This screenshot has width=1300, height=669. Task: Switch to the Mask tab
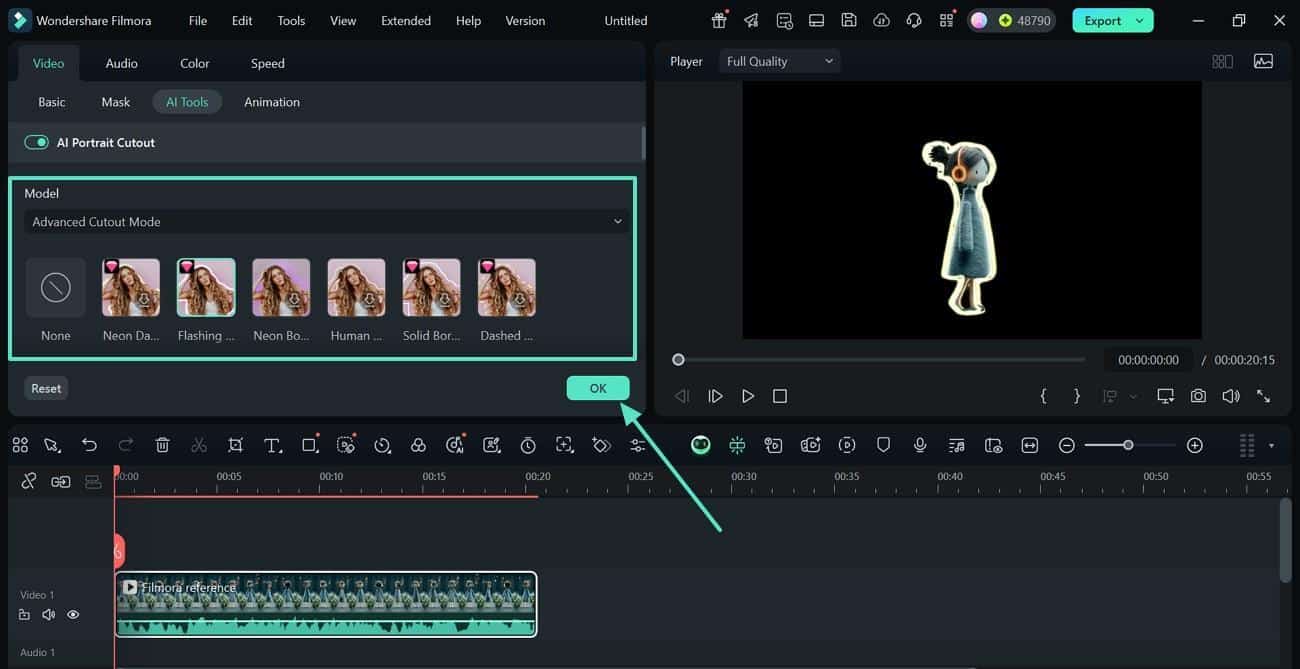[115, 101]
